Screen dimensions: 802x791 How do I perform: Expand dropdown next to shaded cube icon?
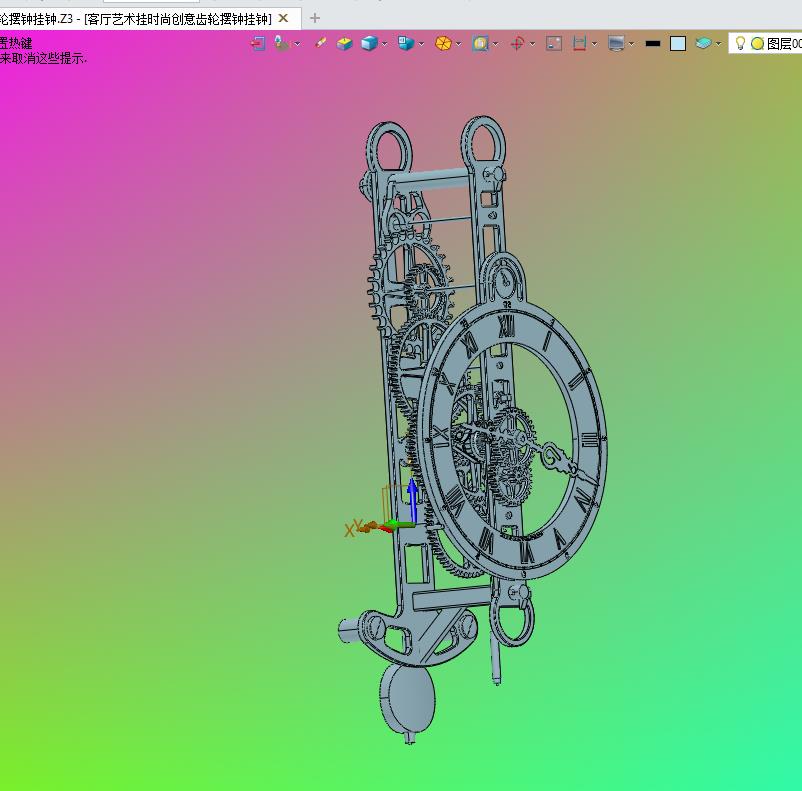(x=384, y=44)
